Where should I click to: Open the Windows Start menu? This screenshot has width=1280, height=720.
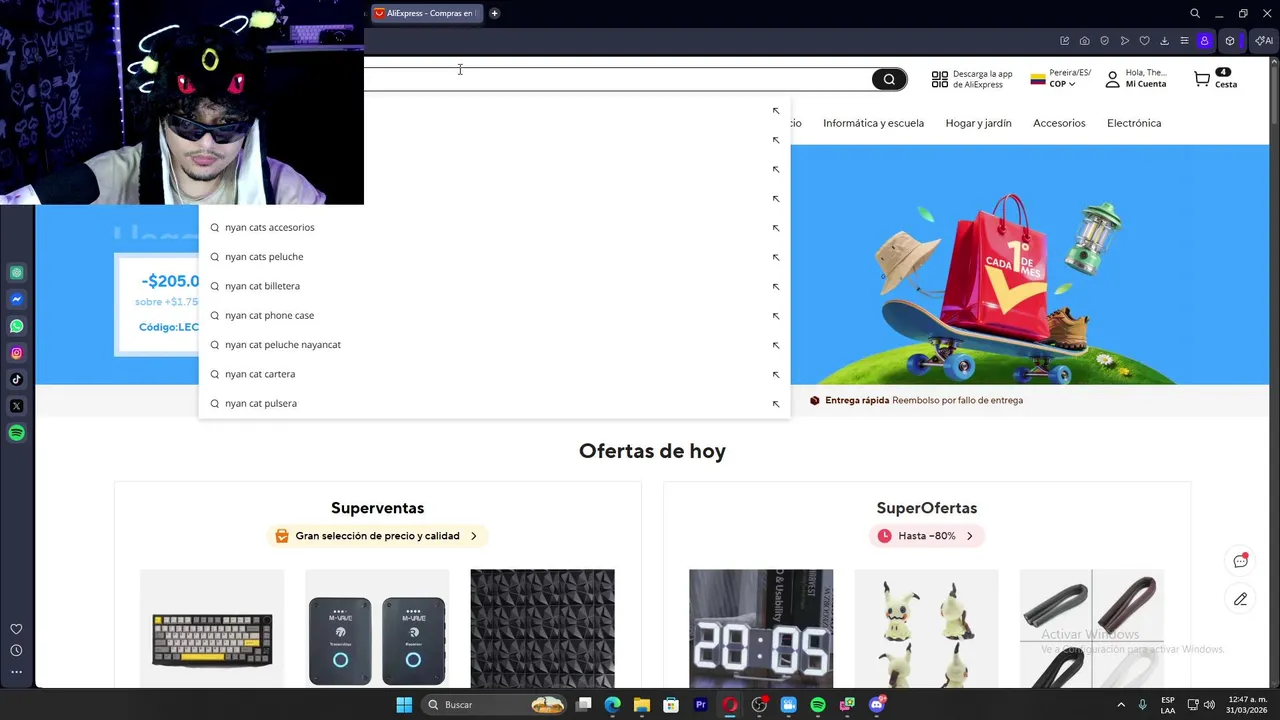[x=404, y=705]
